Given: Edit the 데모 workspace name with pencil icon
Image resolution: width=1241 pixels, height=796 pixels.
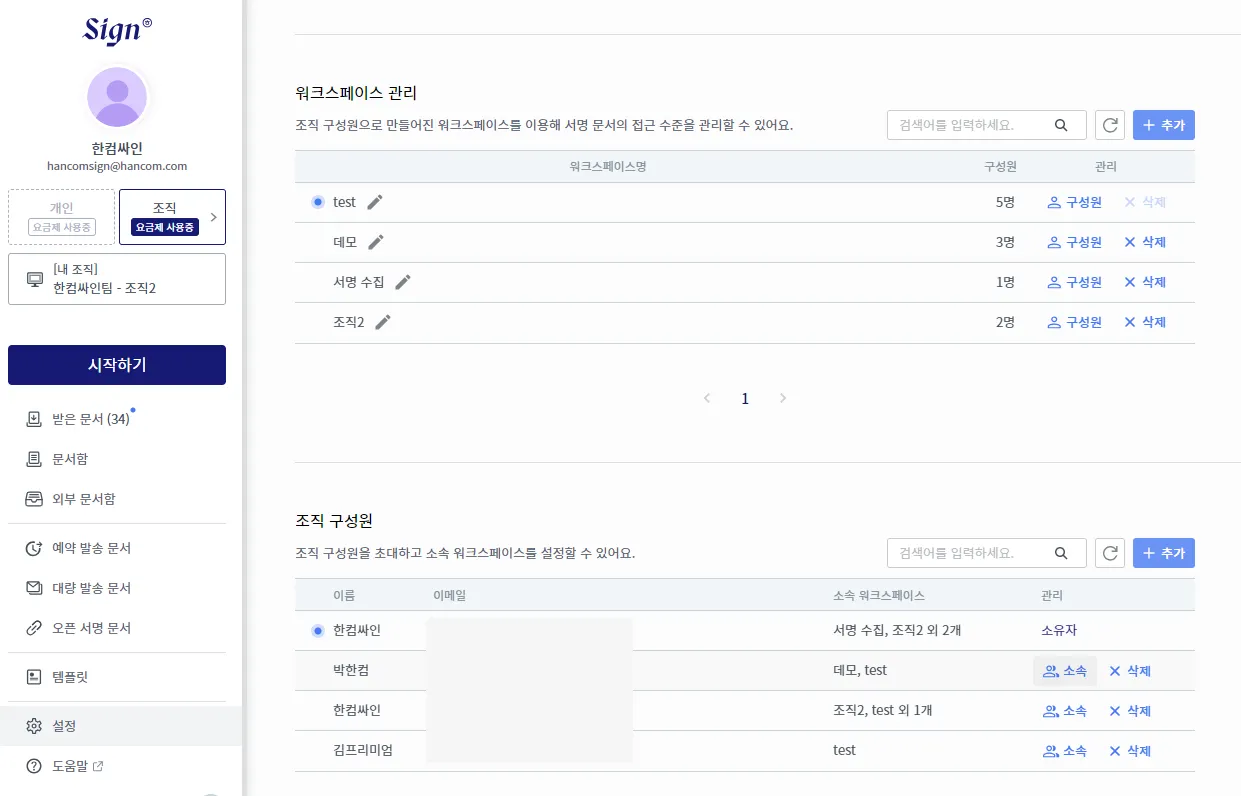Looking at the screenshot, I should click(376, 242).
